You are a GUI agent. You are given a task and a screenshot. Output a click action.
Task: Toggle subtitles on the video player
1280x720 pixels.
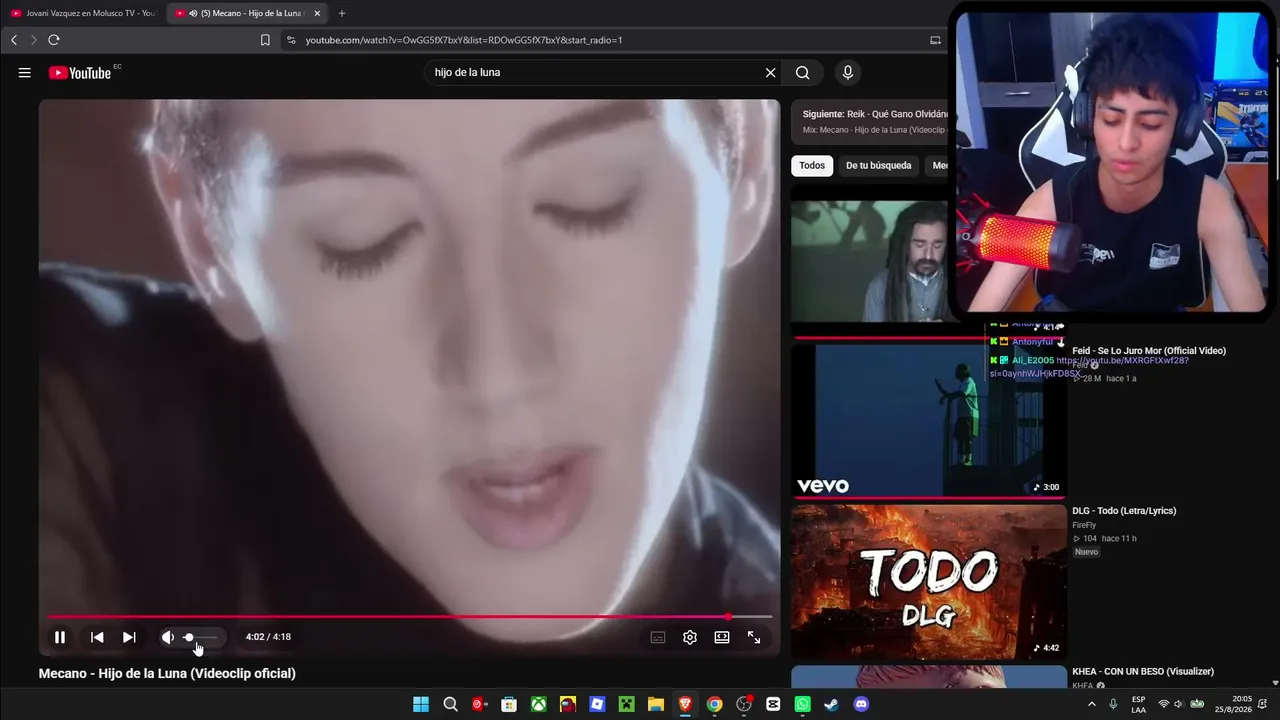(x=658, y=637)
